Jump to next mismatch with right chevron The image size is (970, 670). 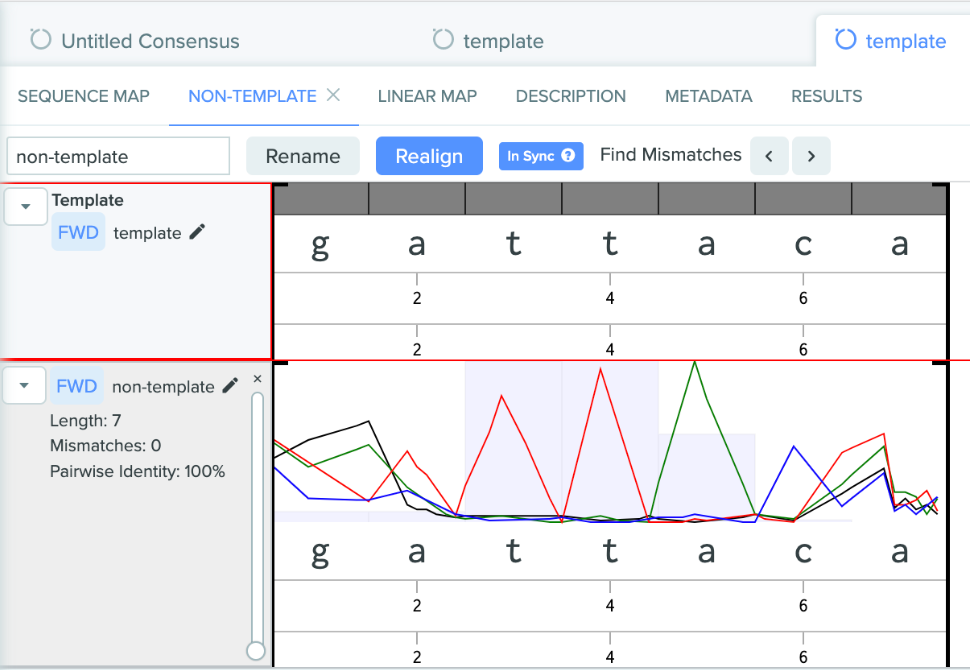click(810, 156)
